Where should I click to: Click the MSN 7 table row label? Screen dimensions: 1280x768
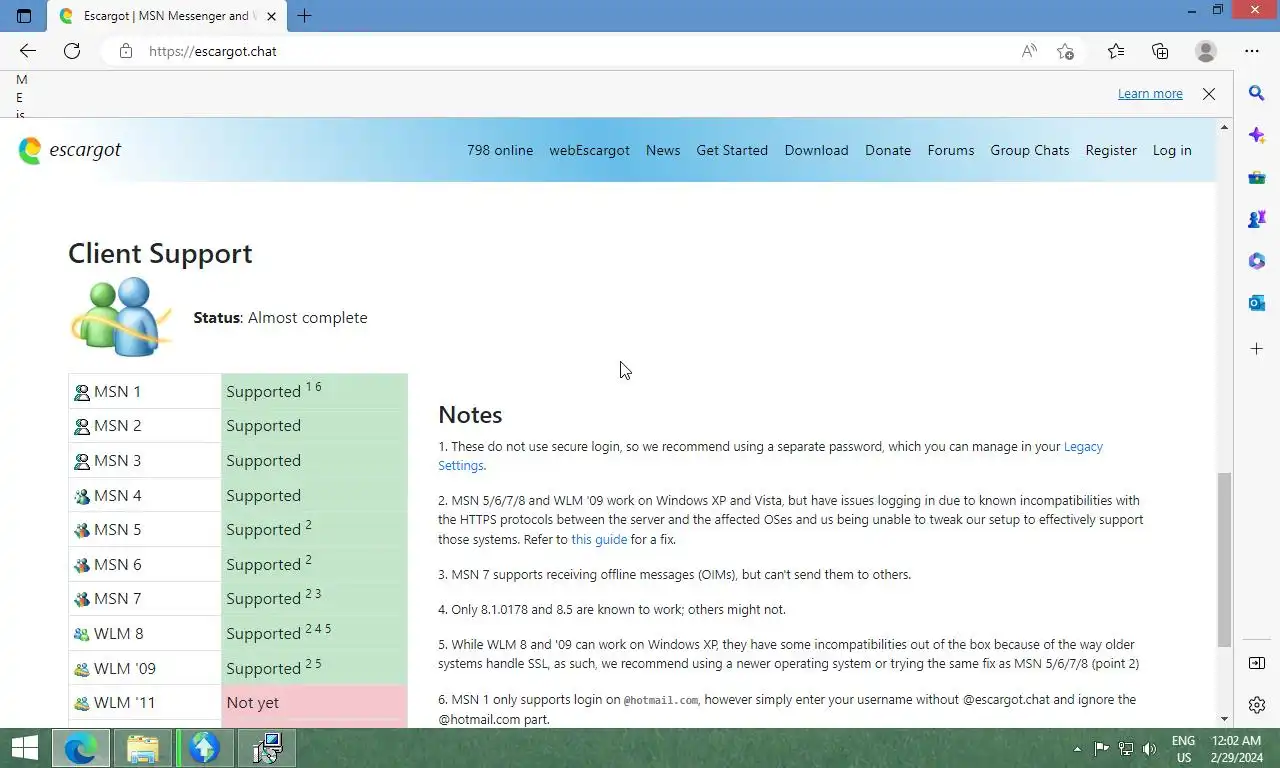pyautogui.click(x=117, y=599)
